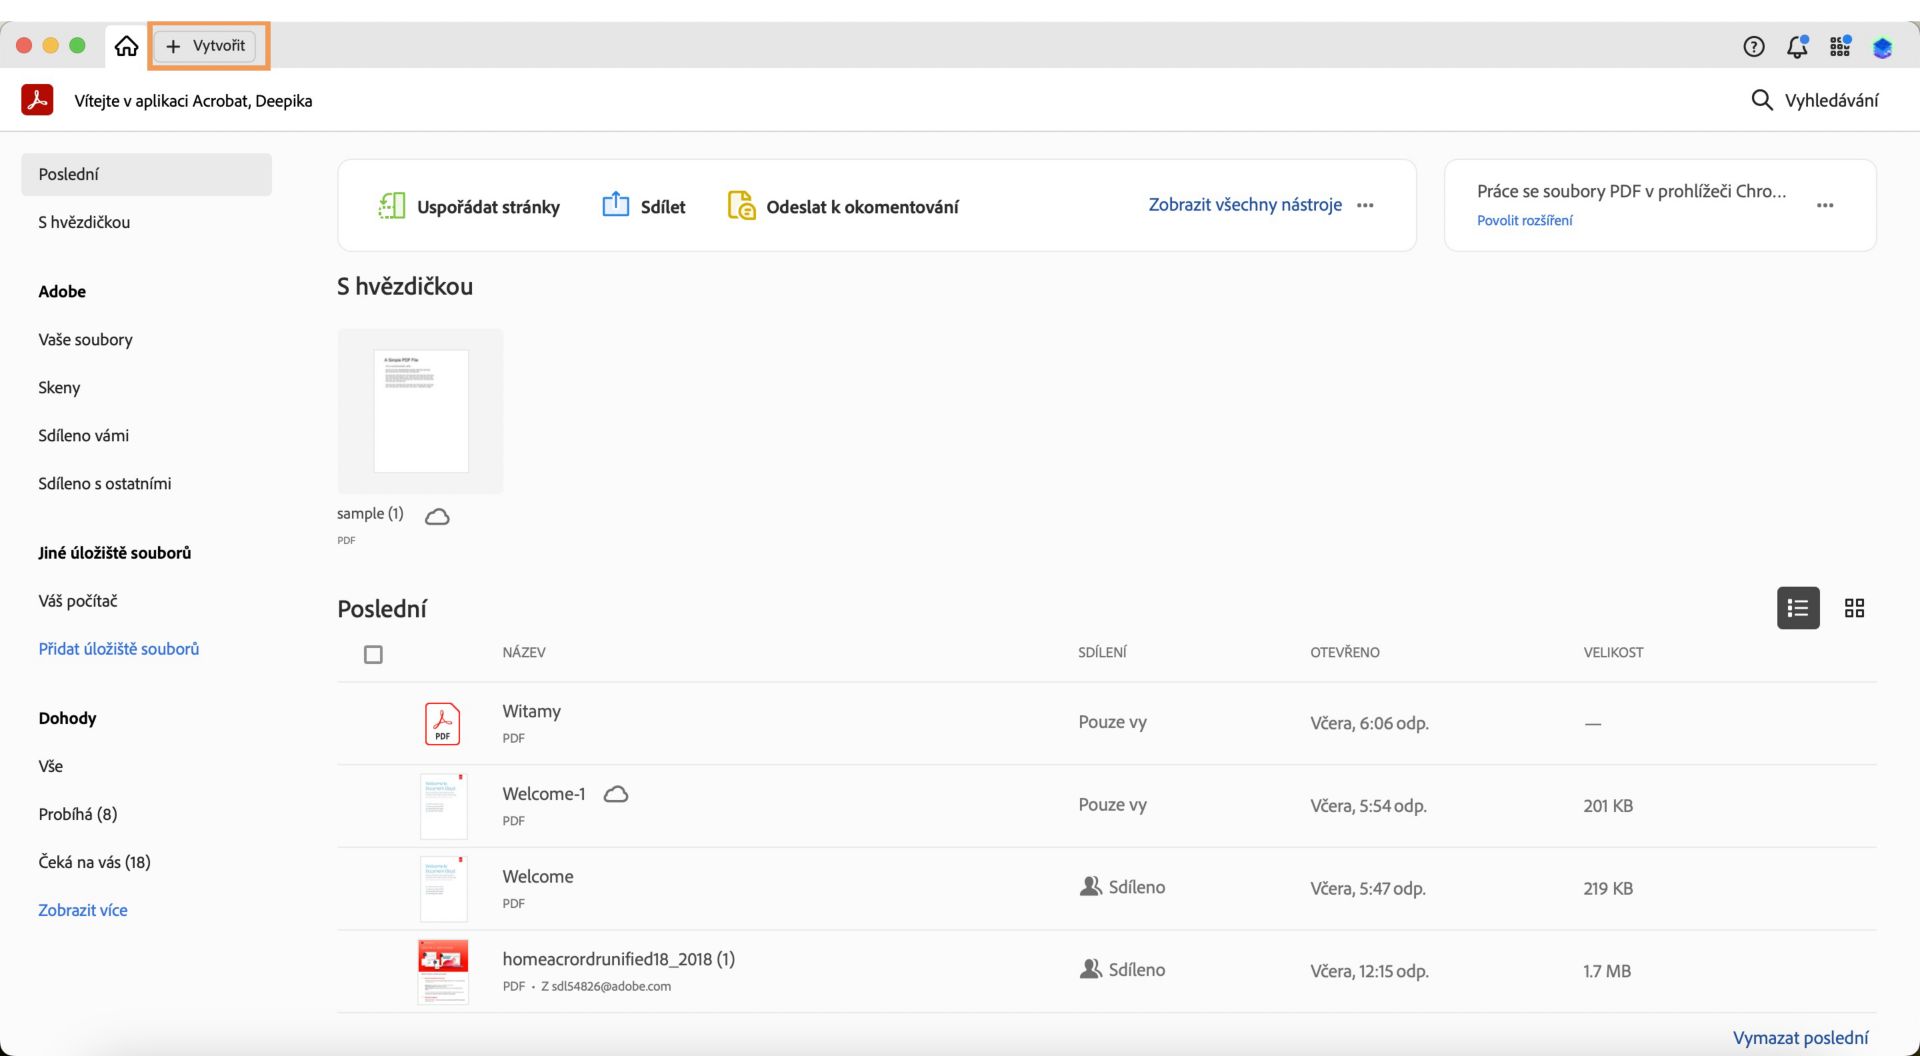Click Pouze vy in the Witamy row
This screenshot has width=1920, height=1056.
click(x=1112, y=722)
